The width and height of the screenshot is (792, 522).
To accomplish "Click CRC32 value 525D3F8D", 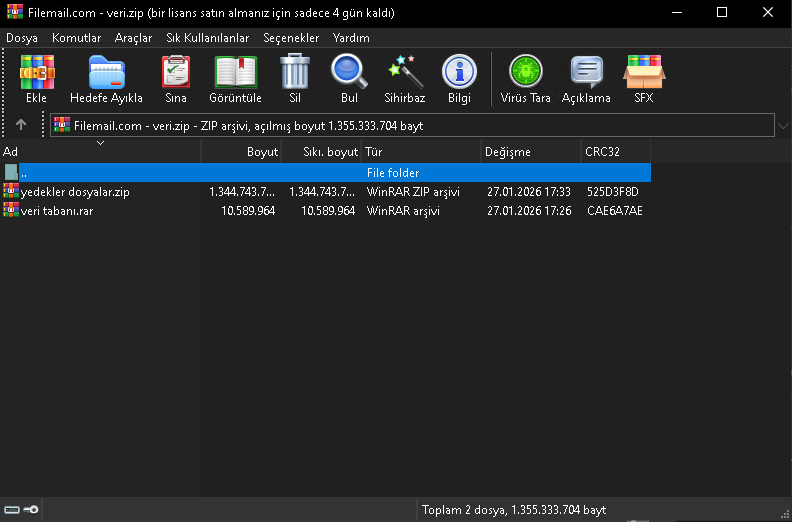I will [x=613, y=192].
